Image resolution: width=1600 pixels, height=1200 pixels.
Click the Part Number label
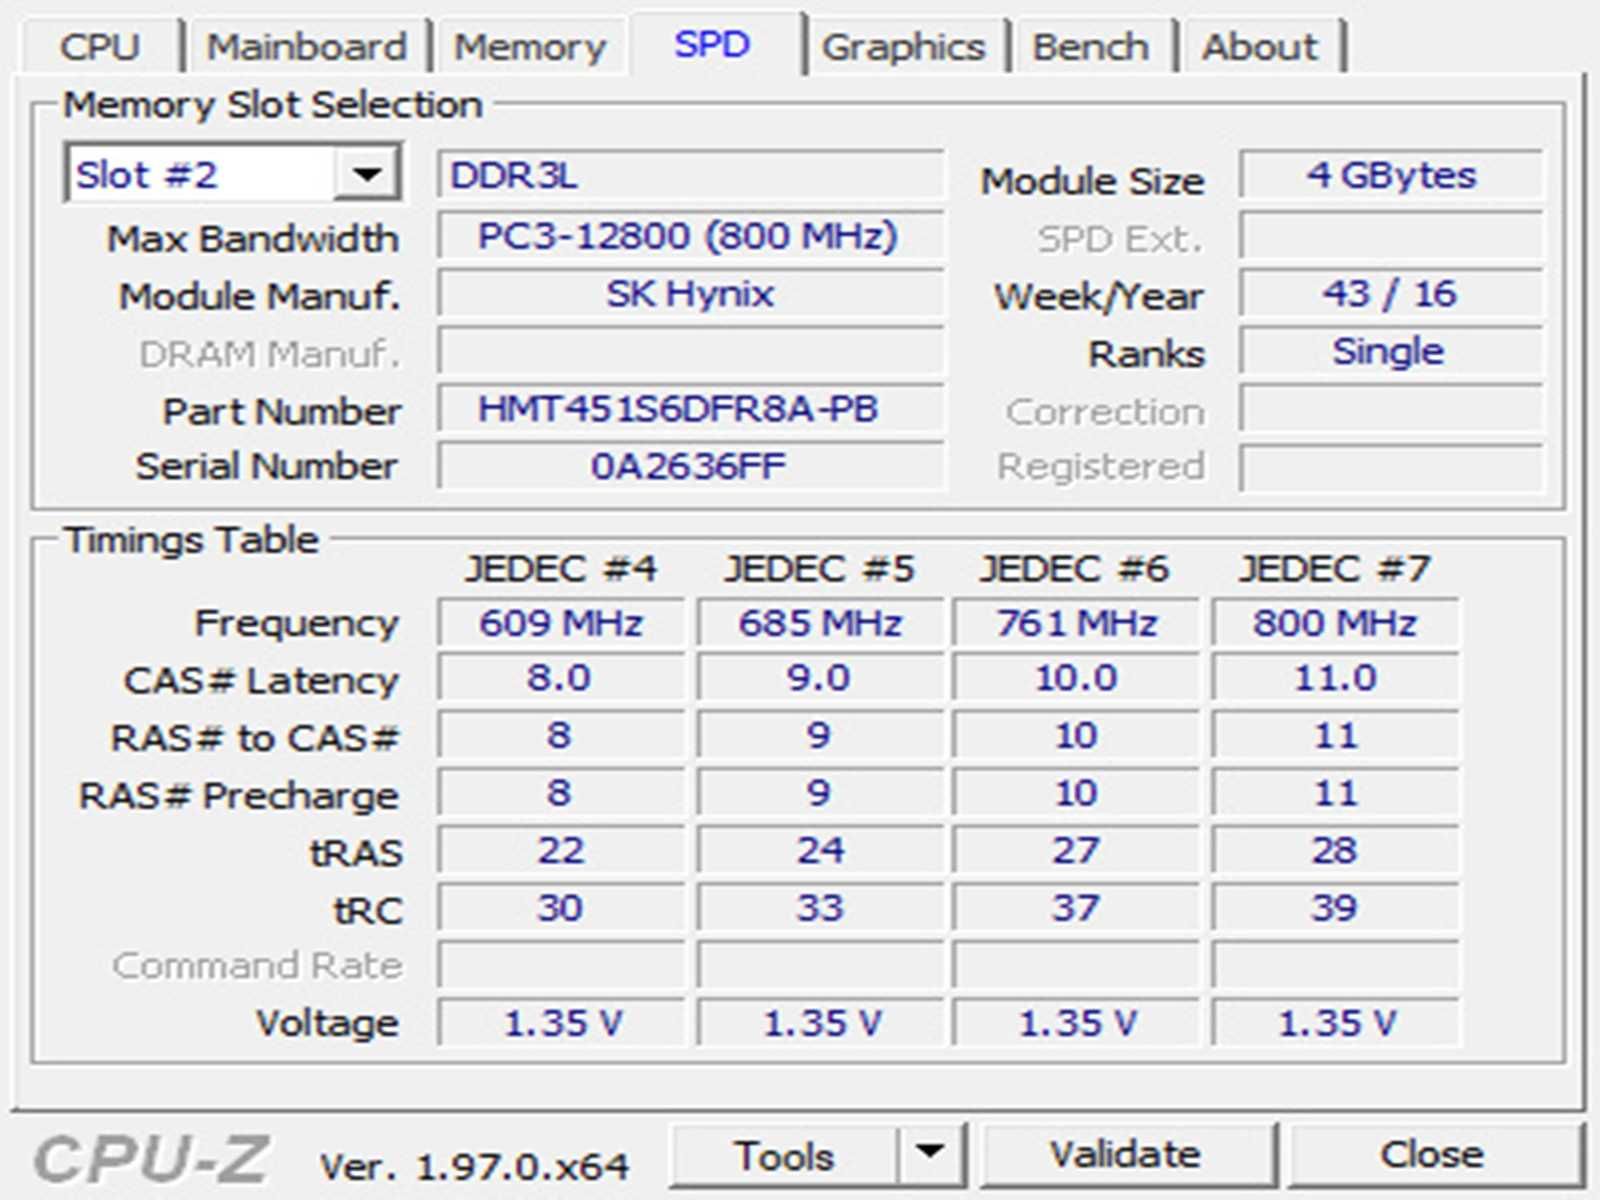282,412
